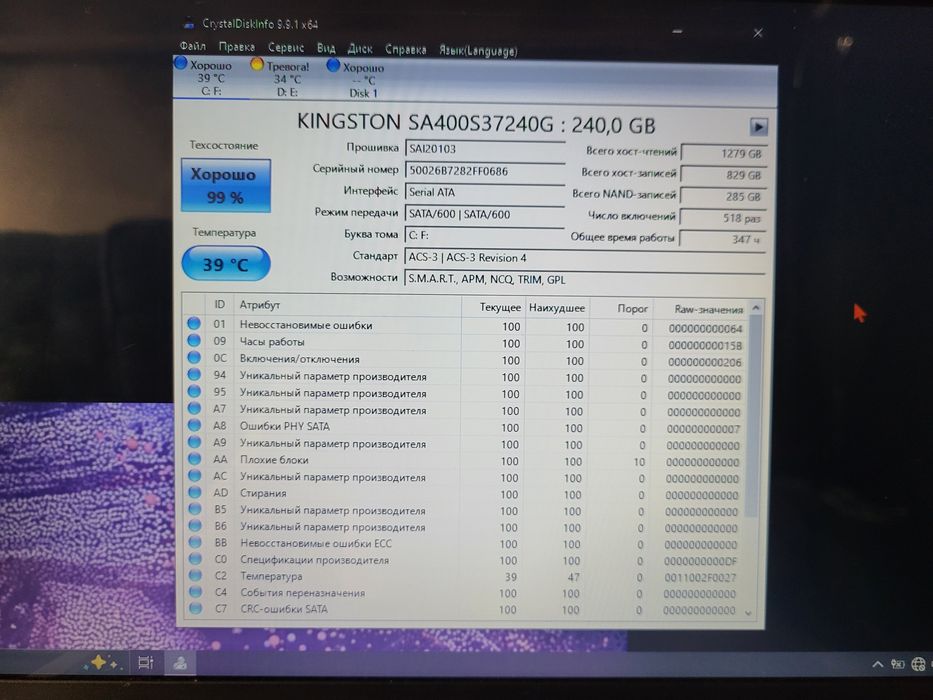Click the Порог column header

621,308
